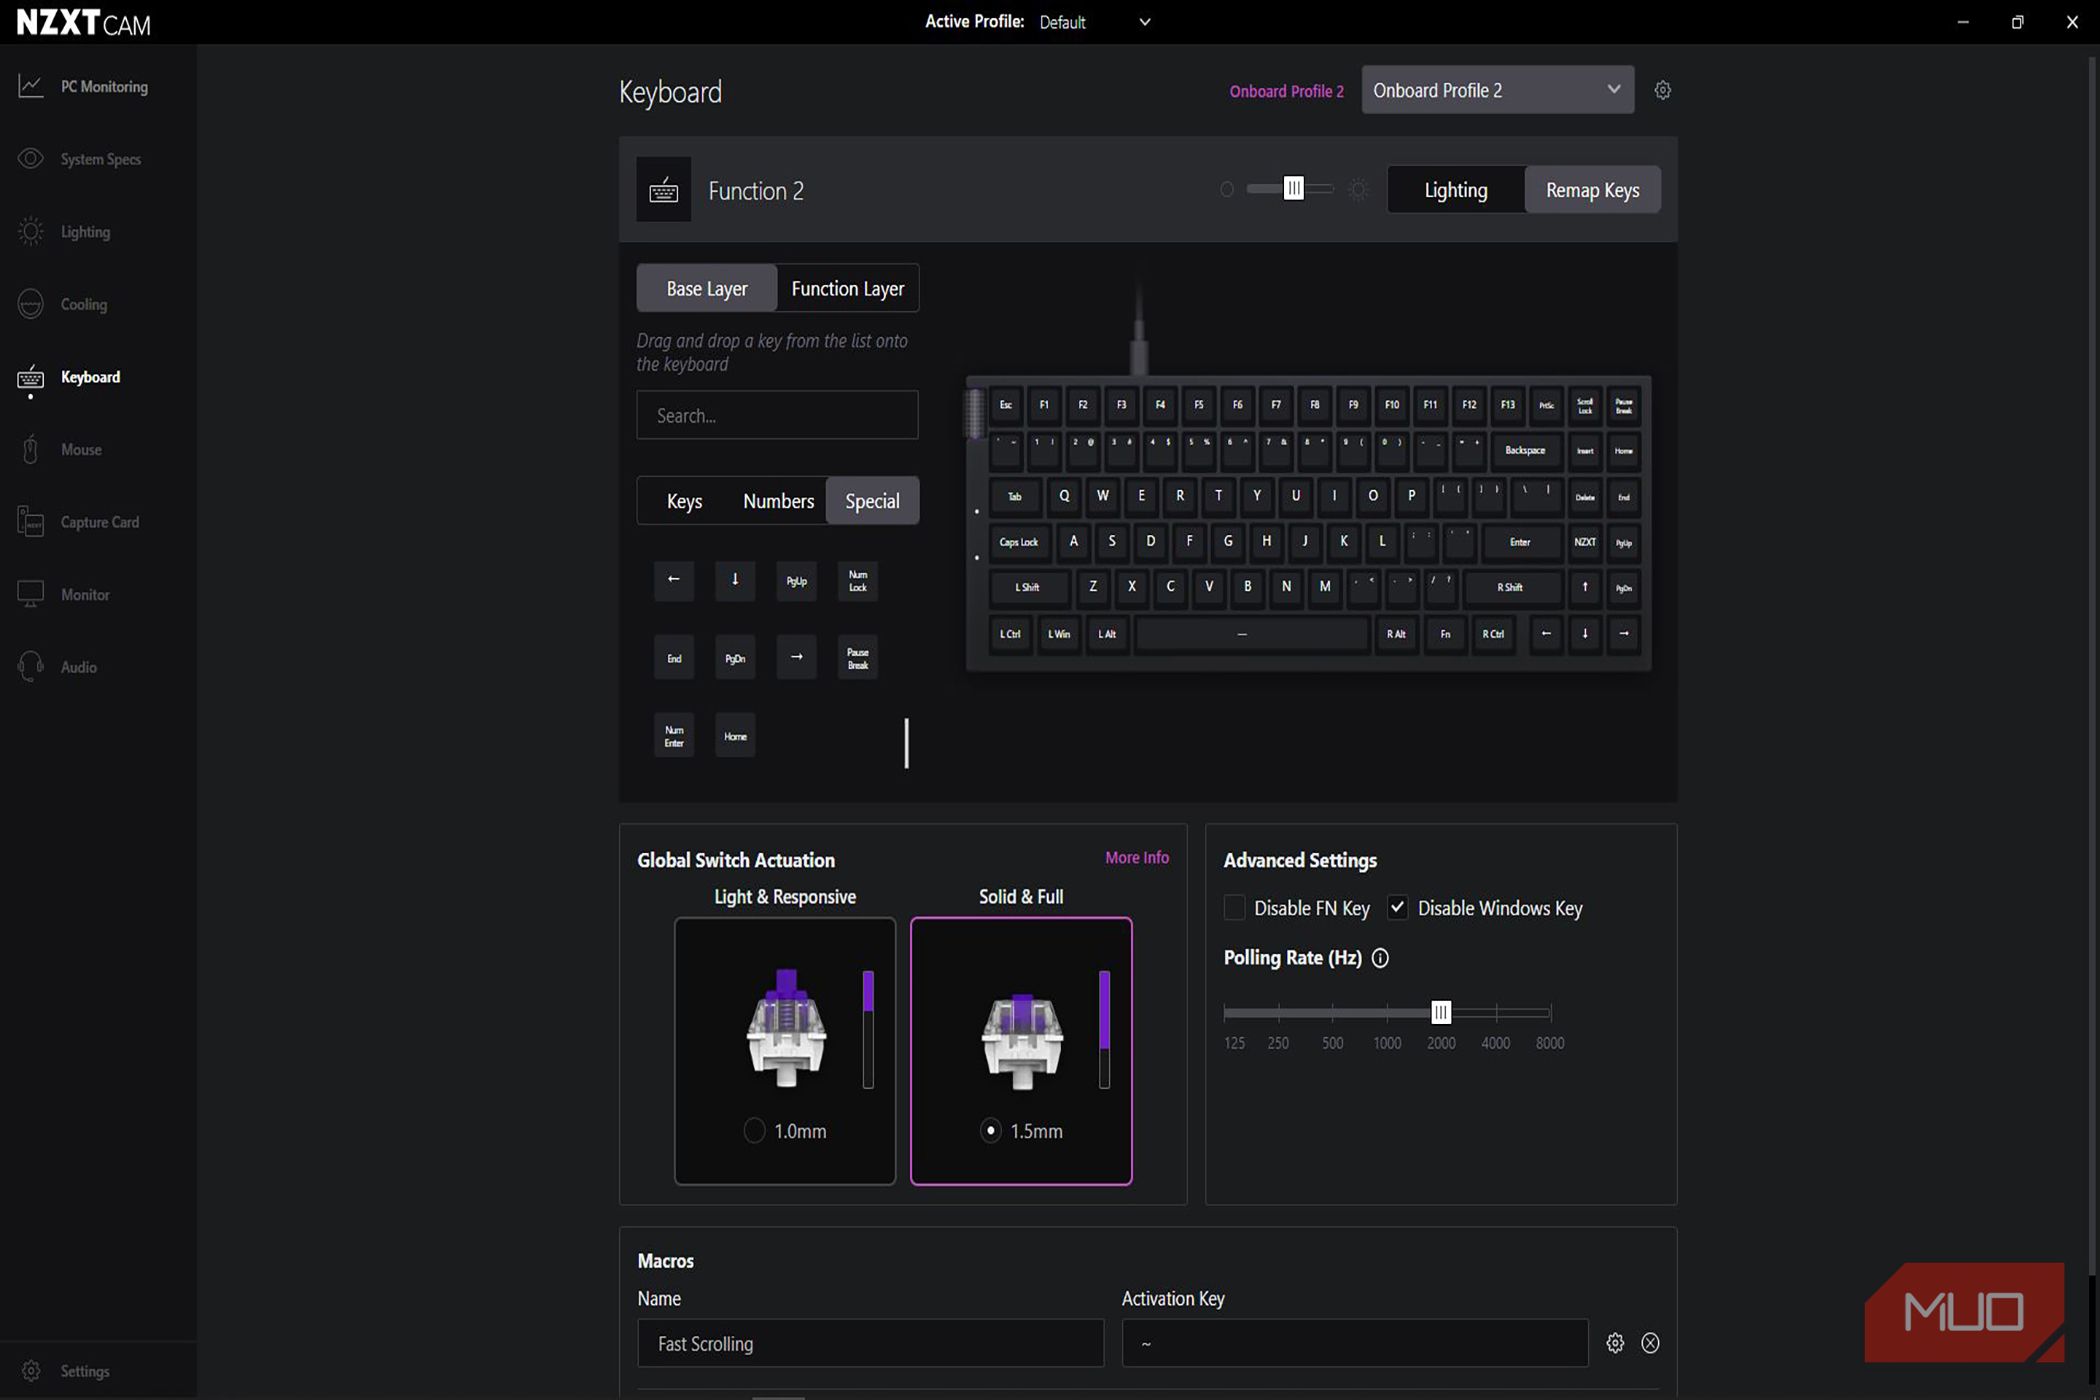Click the Backspace key on the keyboard
This screenshot has height=1400, width=2100.
1525,451
